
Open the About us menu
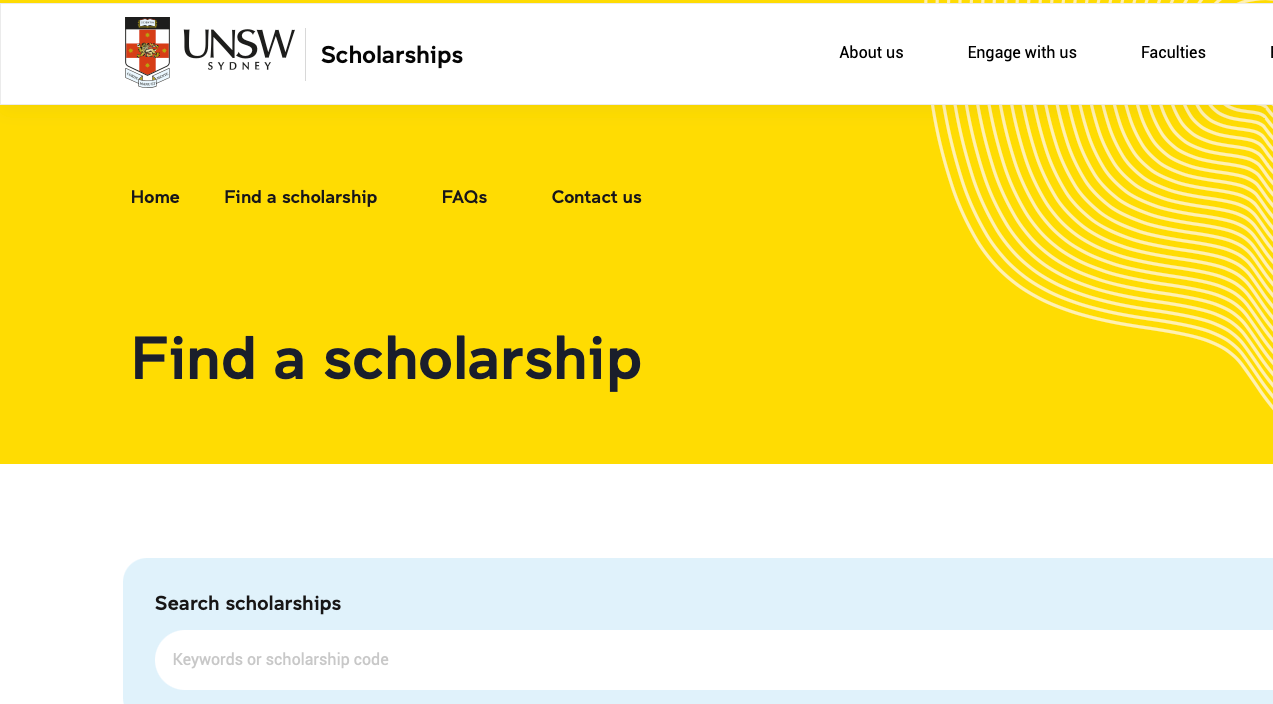tap(871, 52)
